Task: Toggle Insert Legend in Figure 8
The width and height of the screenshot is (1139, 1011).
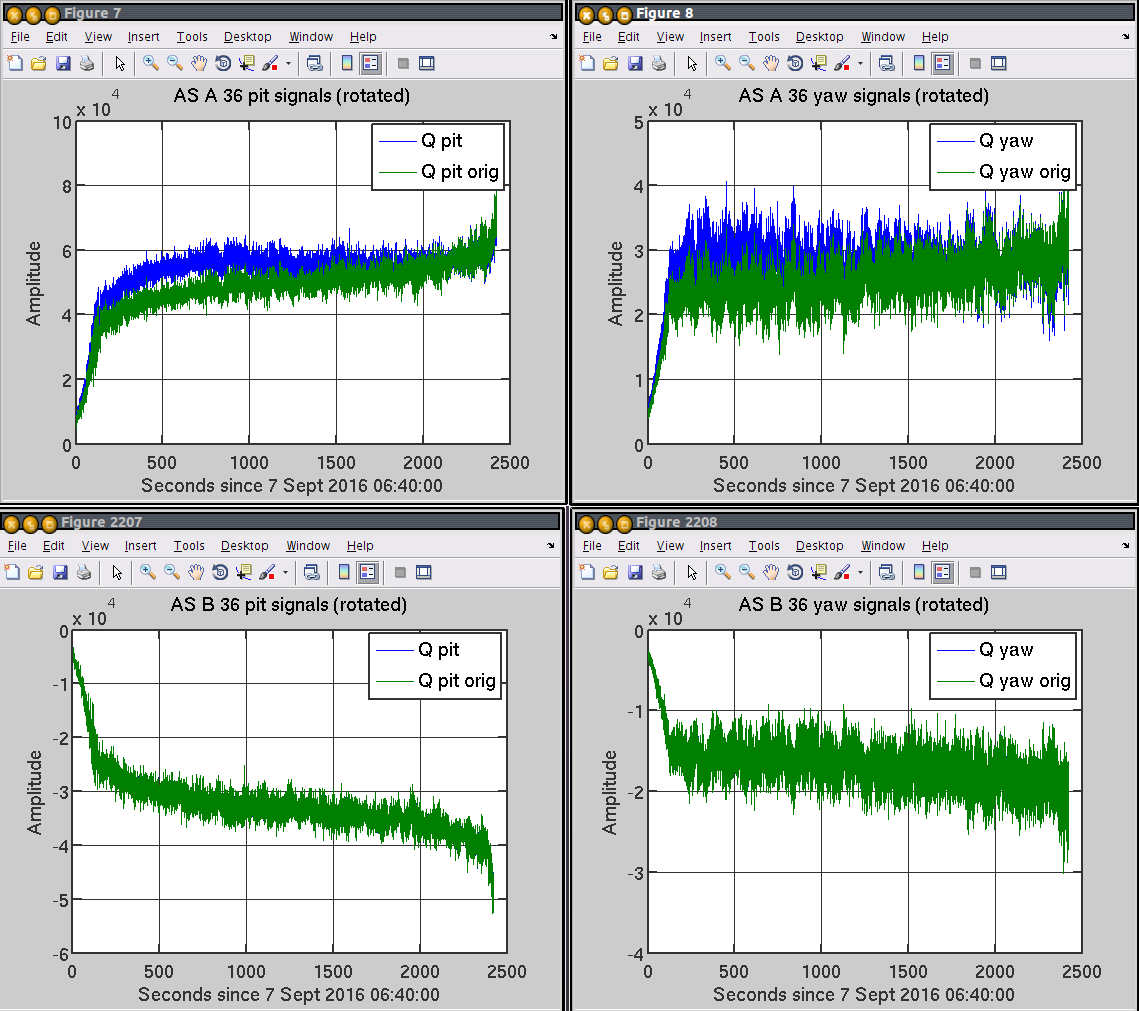Action: coord(943,64)
